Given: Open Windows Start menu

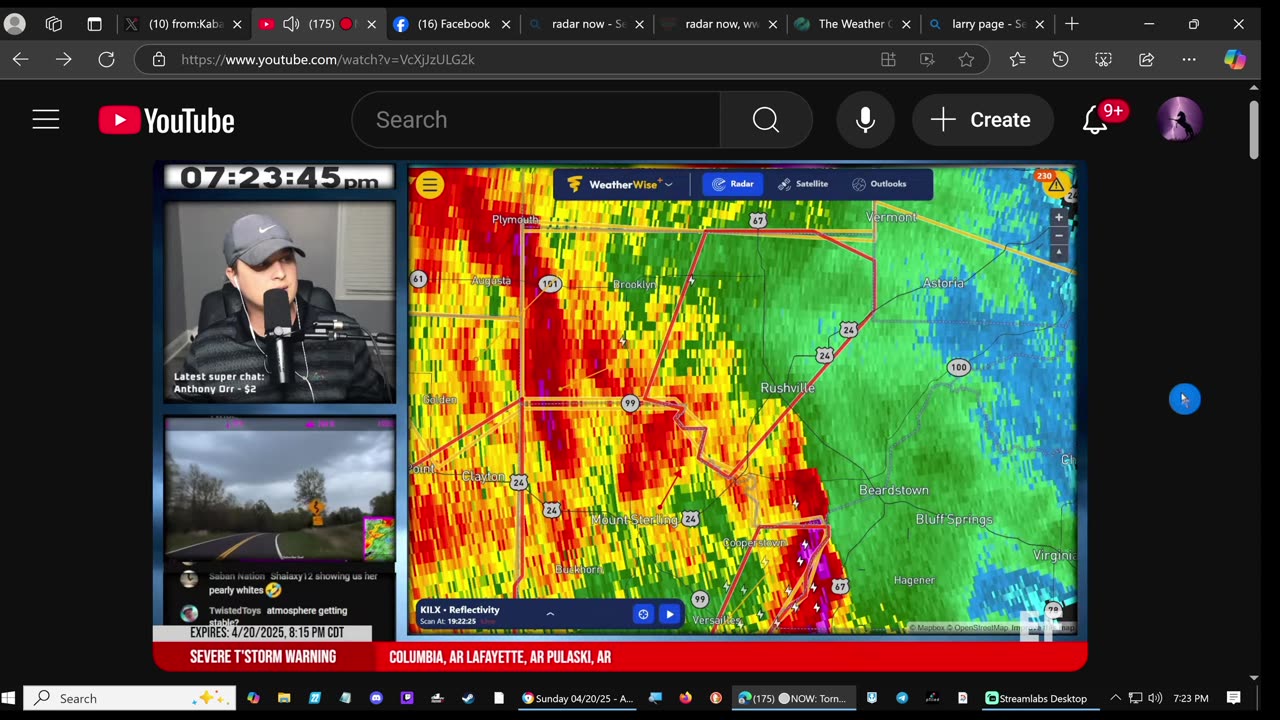Looking at the screenshot, I should tap(10, 698).
